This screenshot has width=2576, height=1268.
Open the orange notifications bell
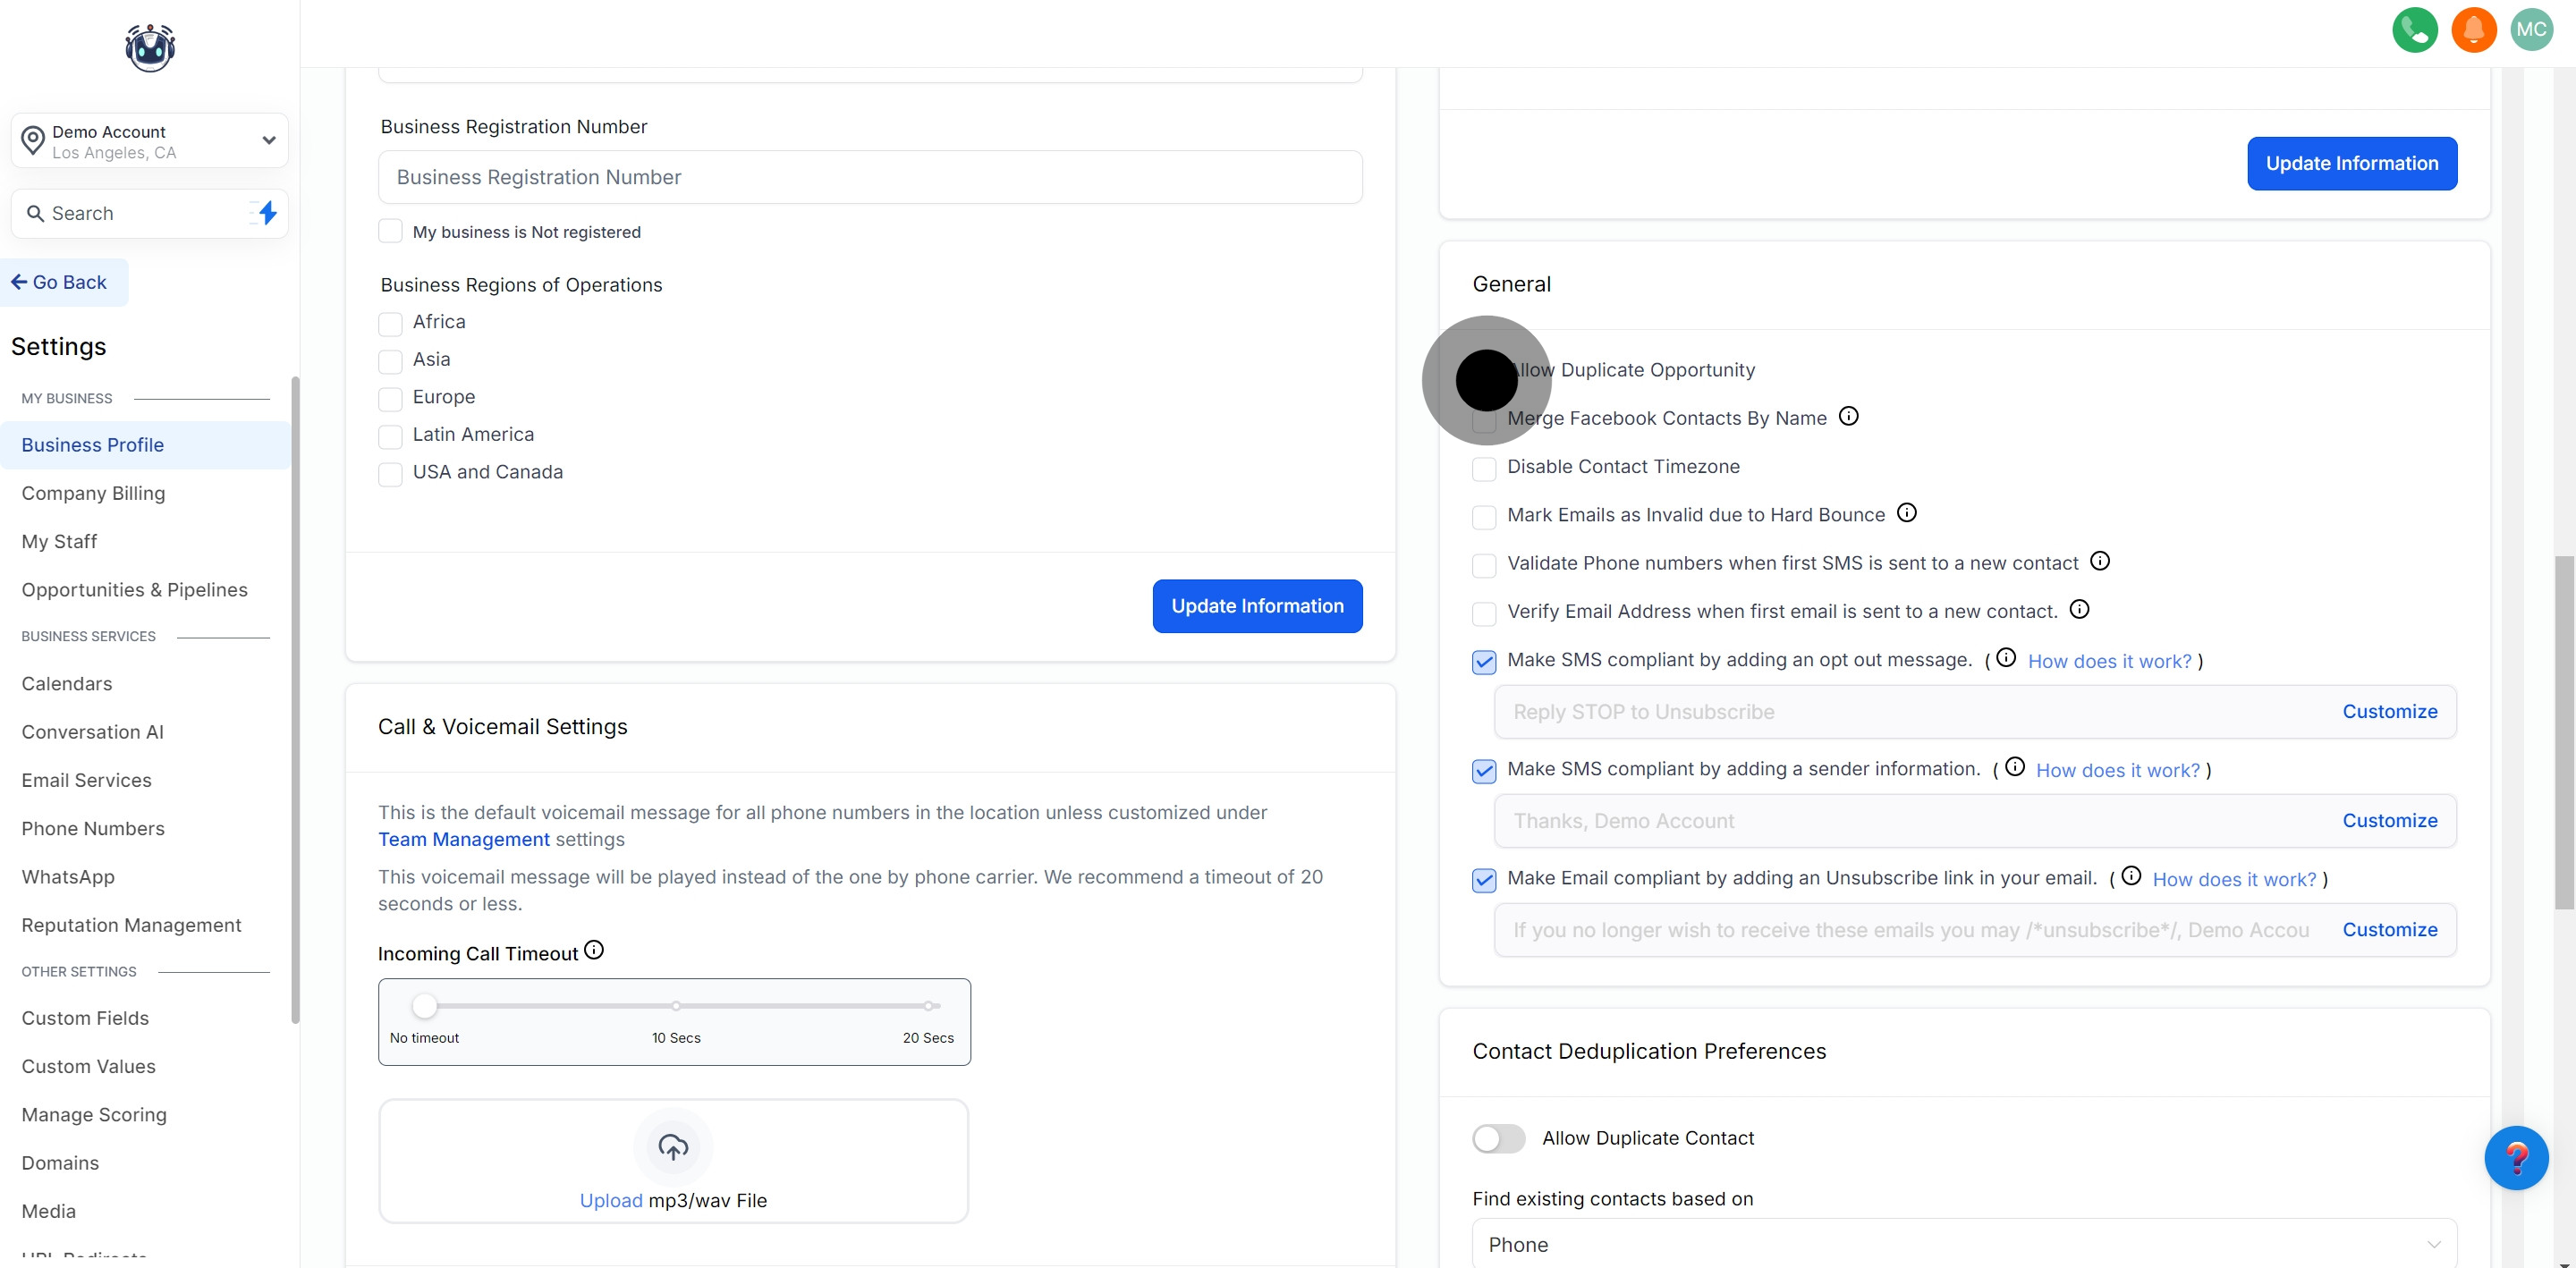2473,29
